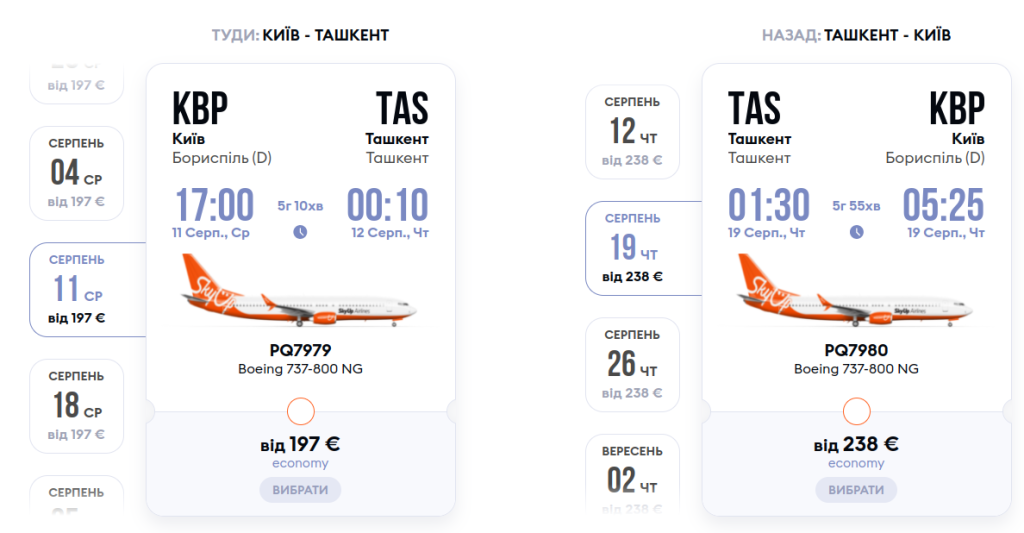This screenshot has width=1024, height=533.
Task: Click the PQ7980 flight number
Action: coord(856,350)
